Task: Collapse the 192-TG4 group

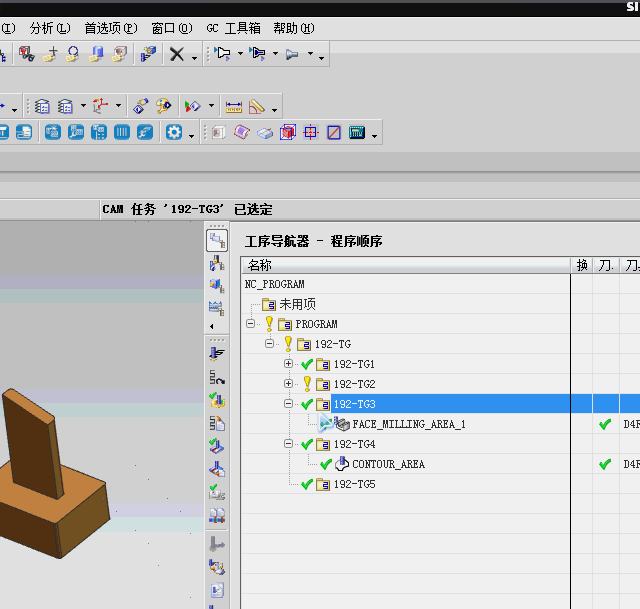Action: (289, 443)
